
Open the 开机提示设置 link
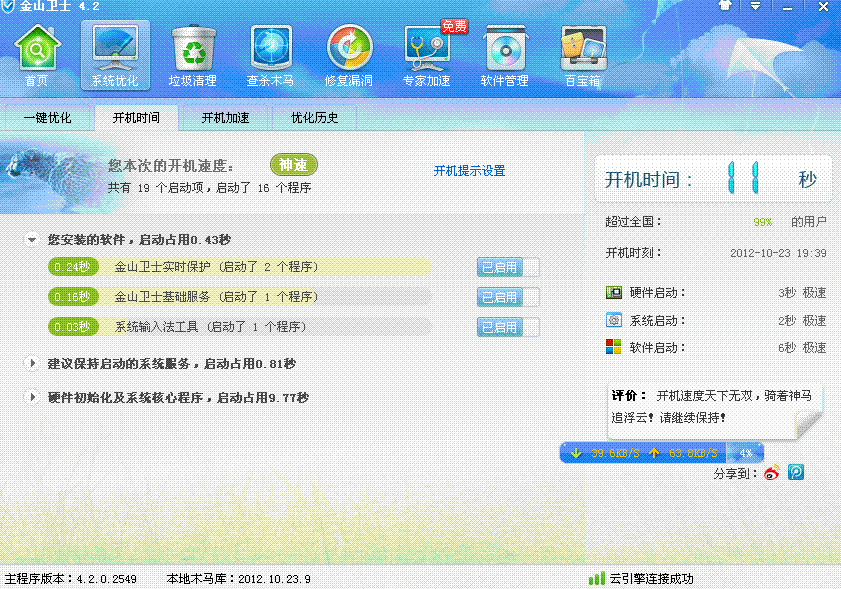click(469, 171)
